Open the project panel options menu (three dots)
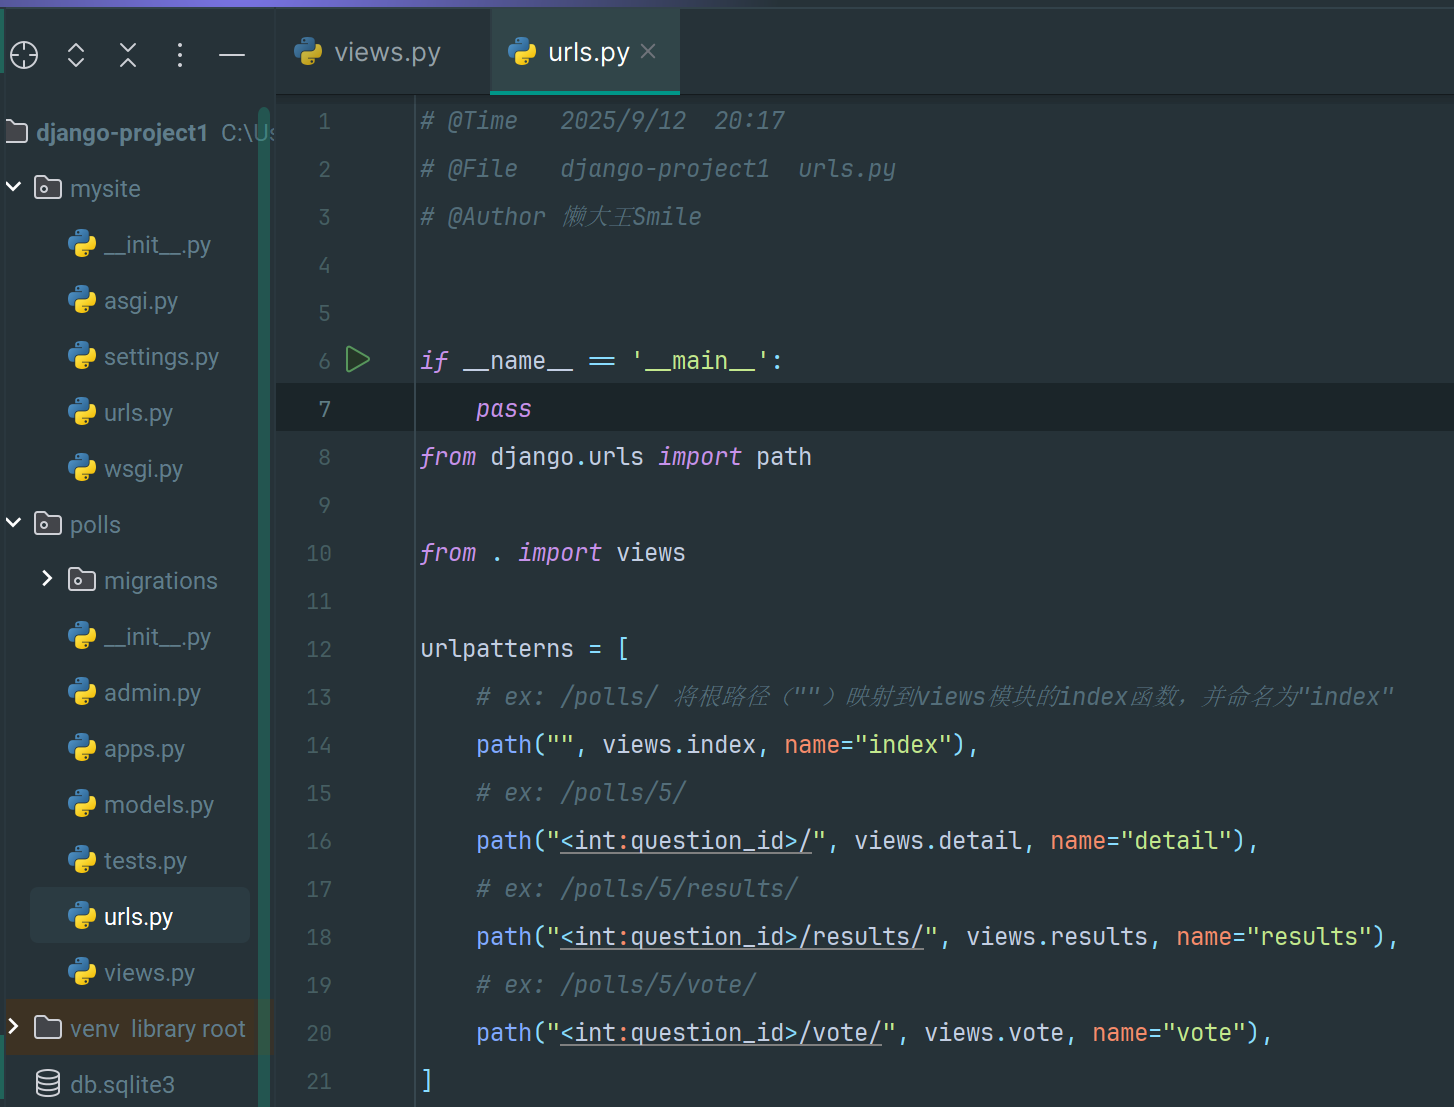 180,55
